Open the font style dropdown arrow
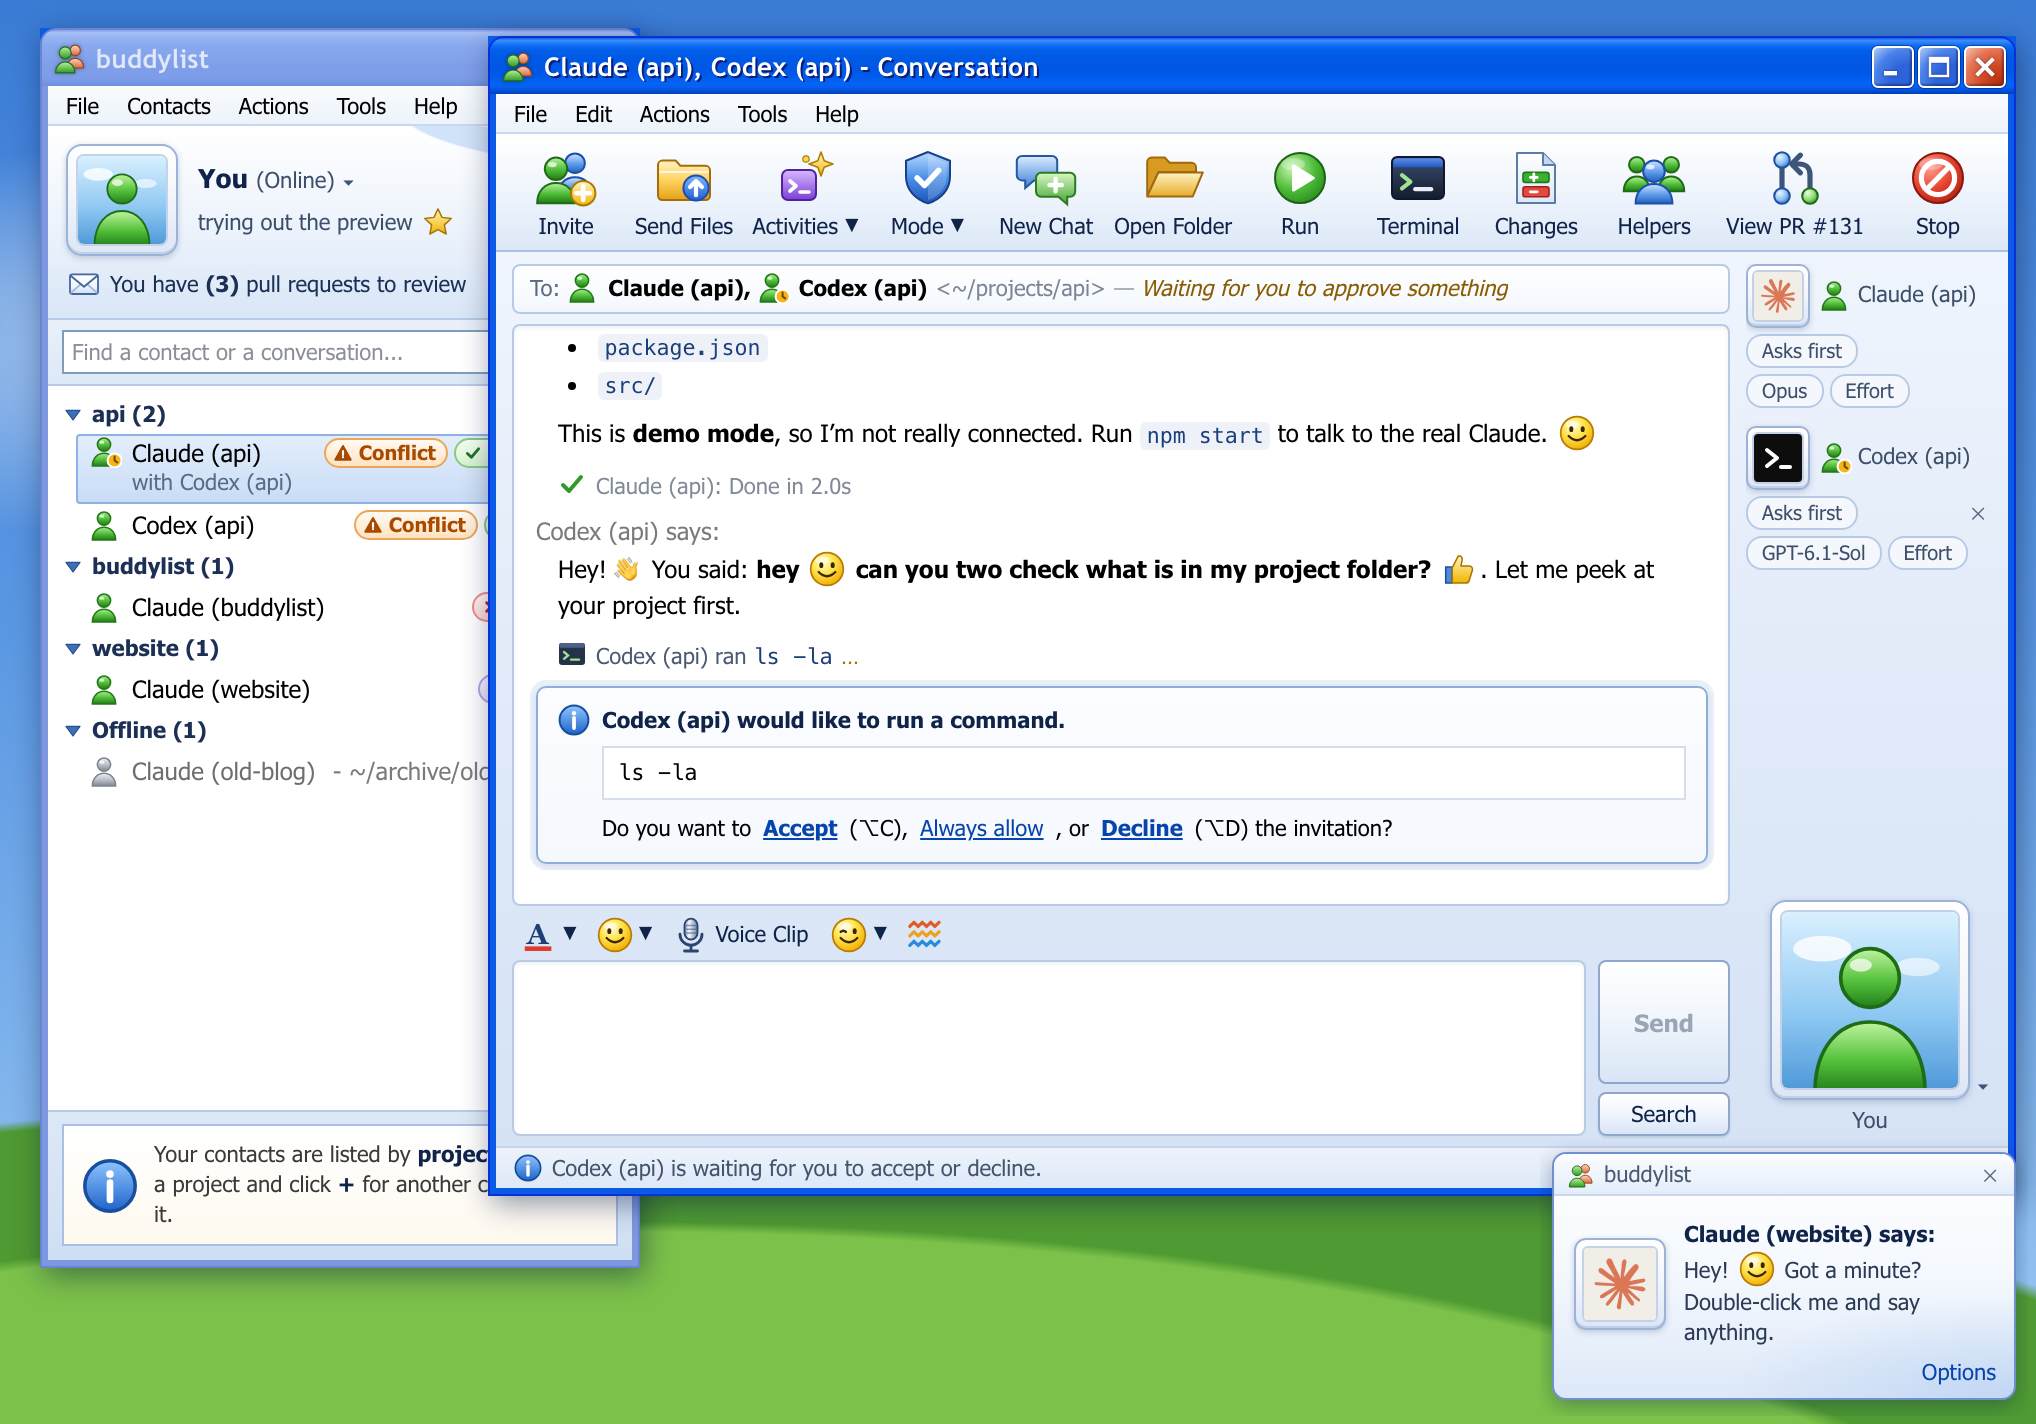The image size is (2036, 1424). [570, 933]
